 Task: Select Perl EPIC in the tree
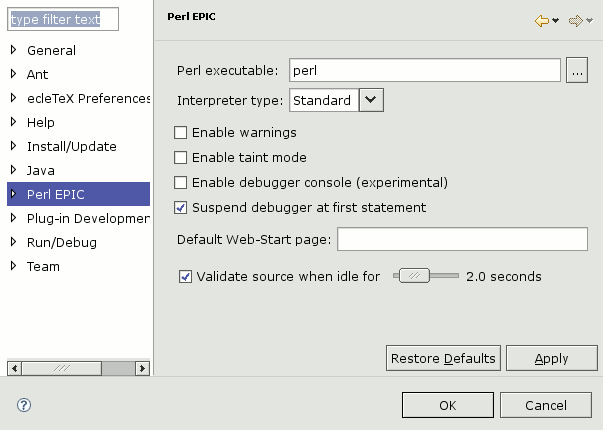click(x=78, y=194)
